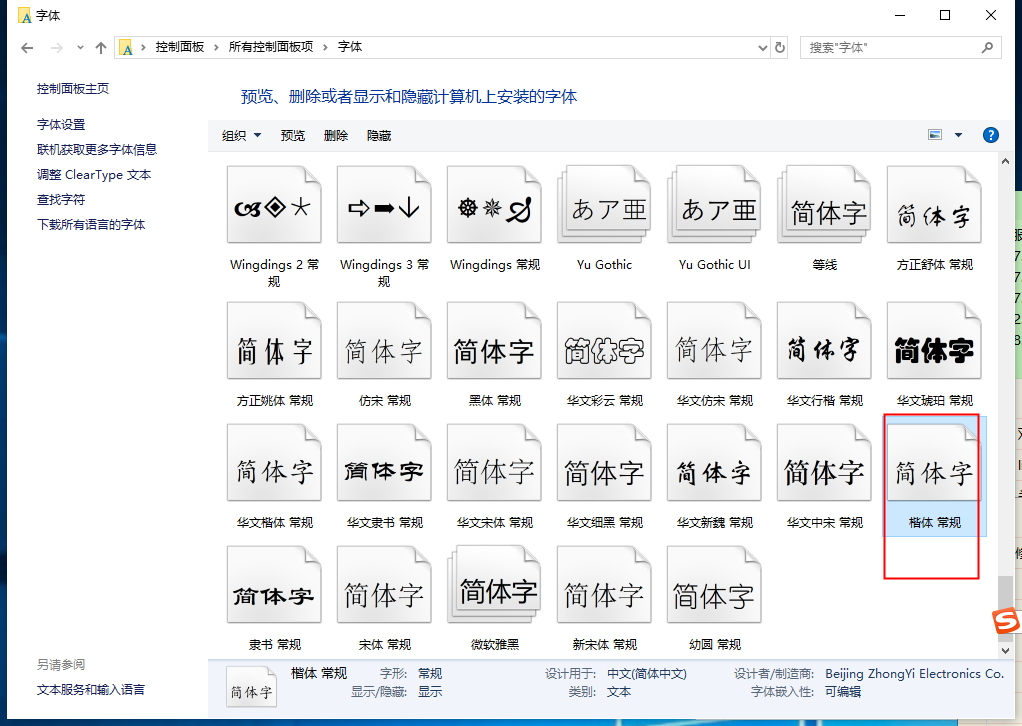
Task: Go back to previous location
Action: pyautogui.click(x=27, y=48)
